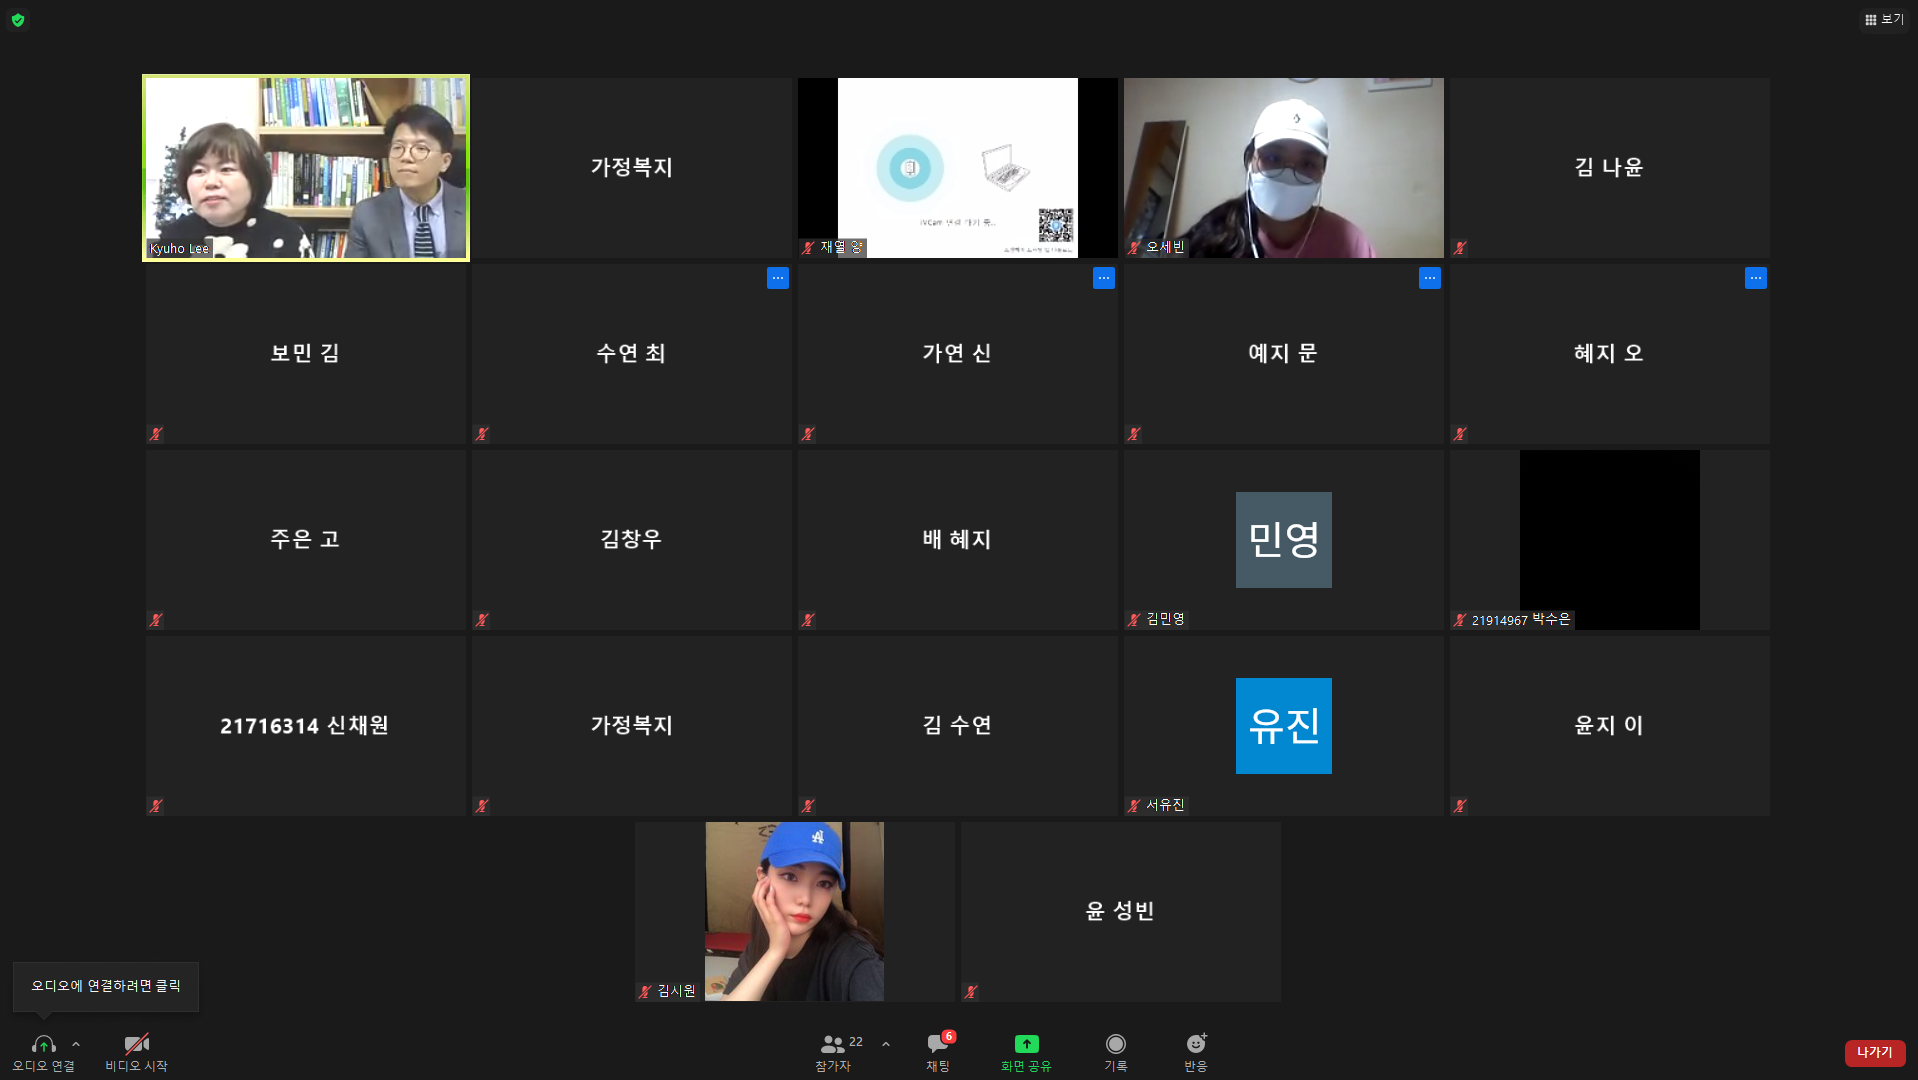The image size is (1918, 1080).
Task: Open the 채팅 chat panel
Action: tap(937, 1044)
